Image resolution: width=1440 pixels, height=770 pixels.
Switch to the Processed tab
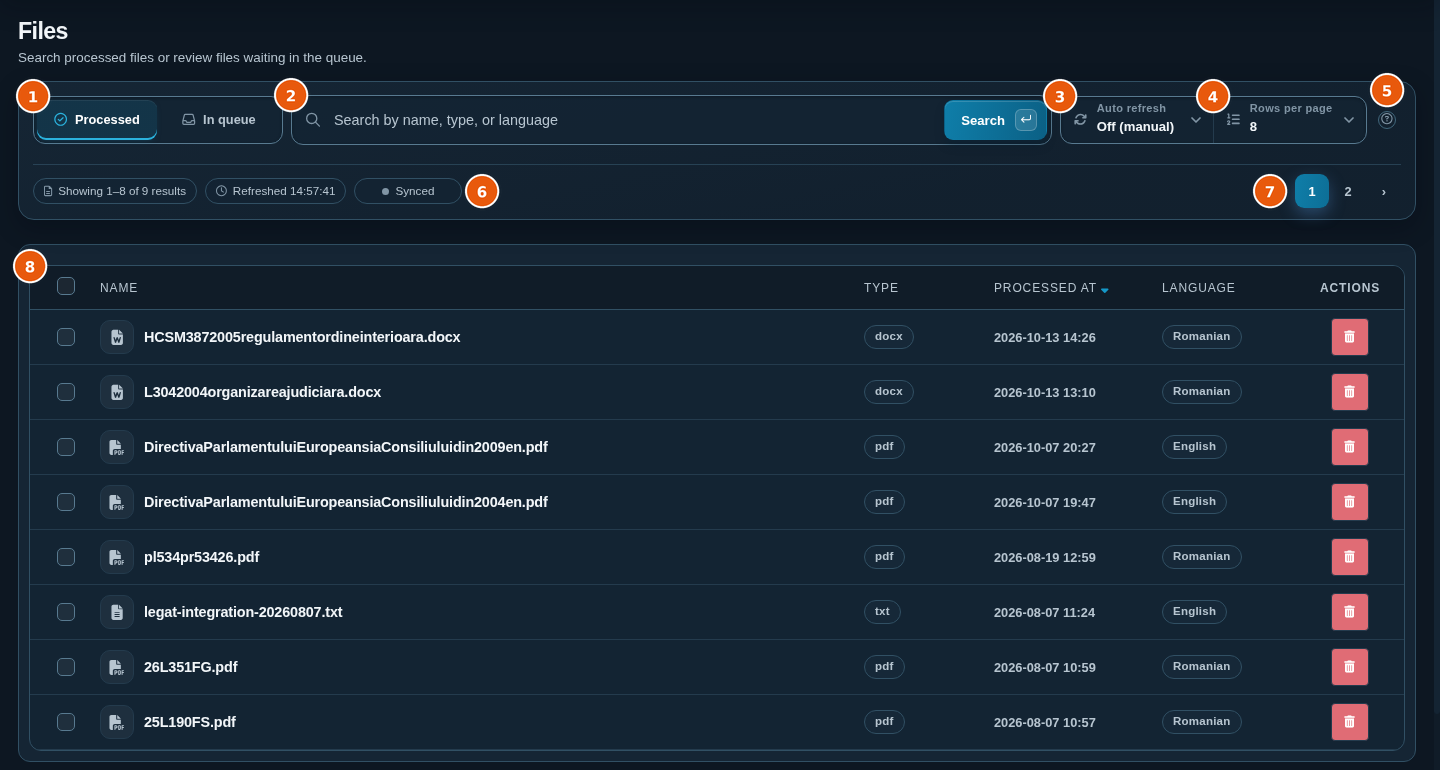pos(97,120)
